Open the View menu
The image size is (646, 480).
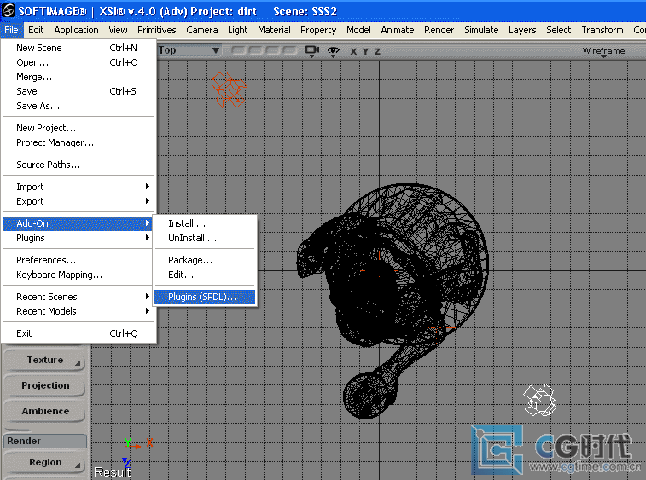pyautogui.click(x=118, y=30)
